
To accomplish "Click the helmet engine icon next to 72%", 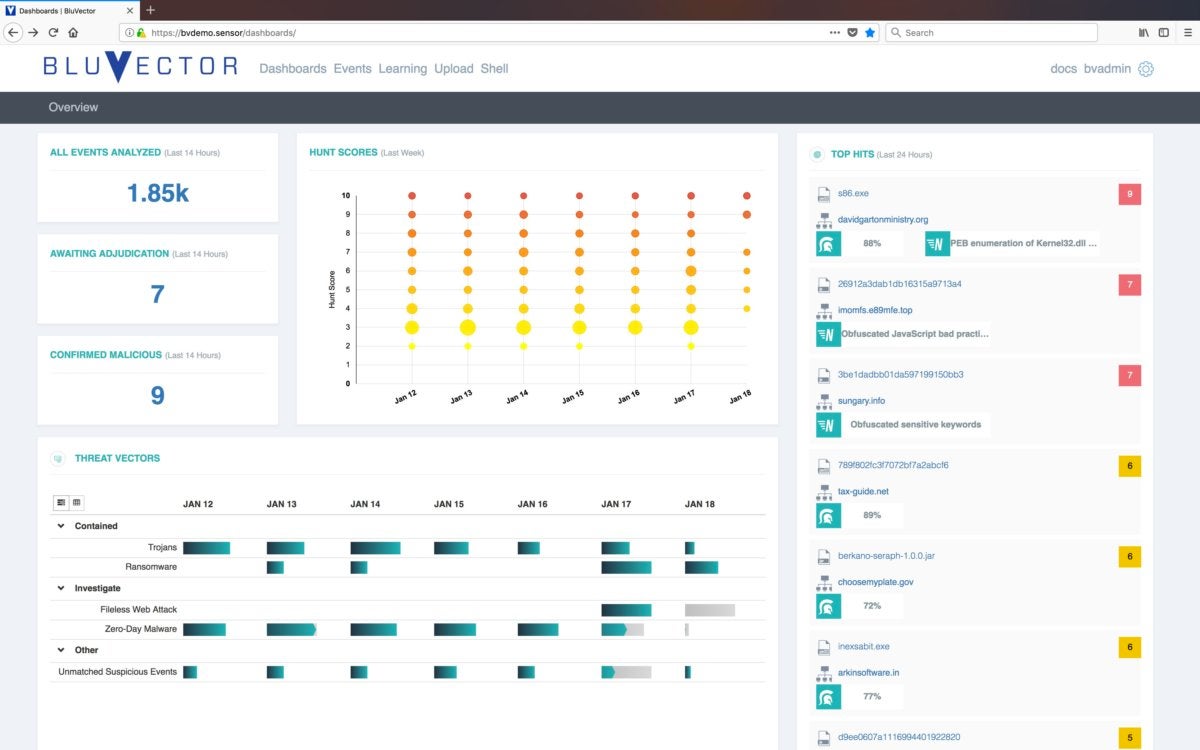I will coord(828,606).
